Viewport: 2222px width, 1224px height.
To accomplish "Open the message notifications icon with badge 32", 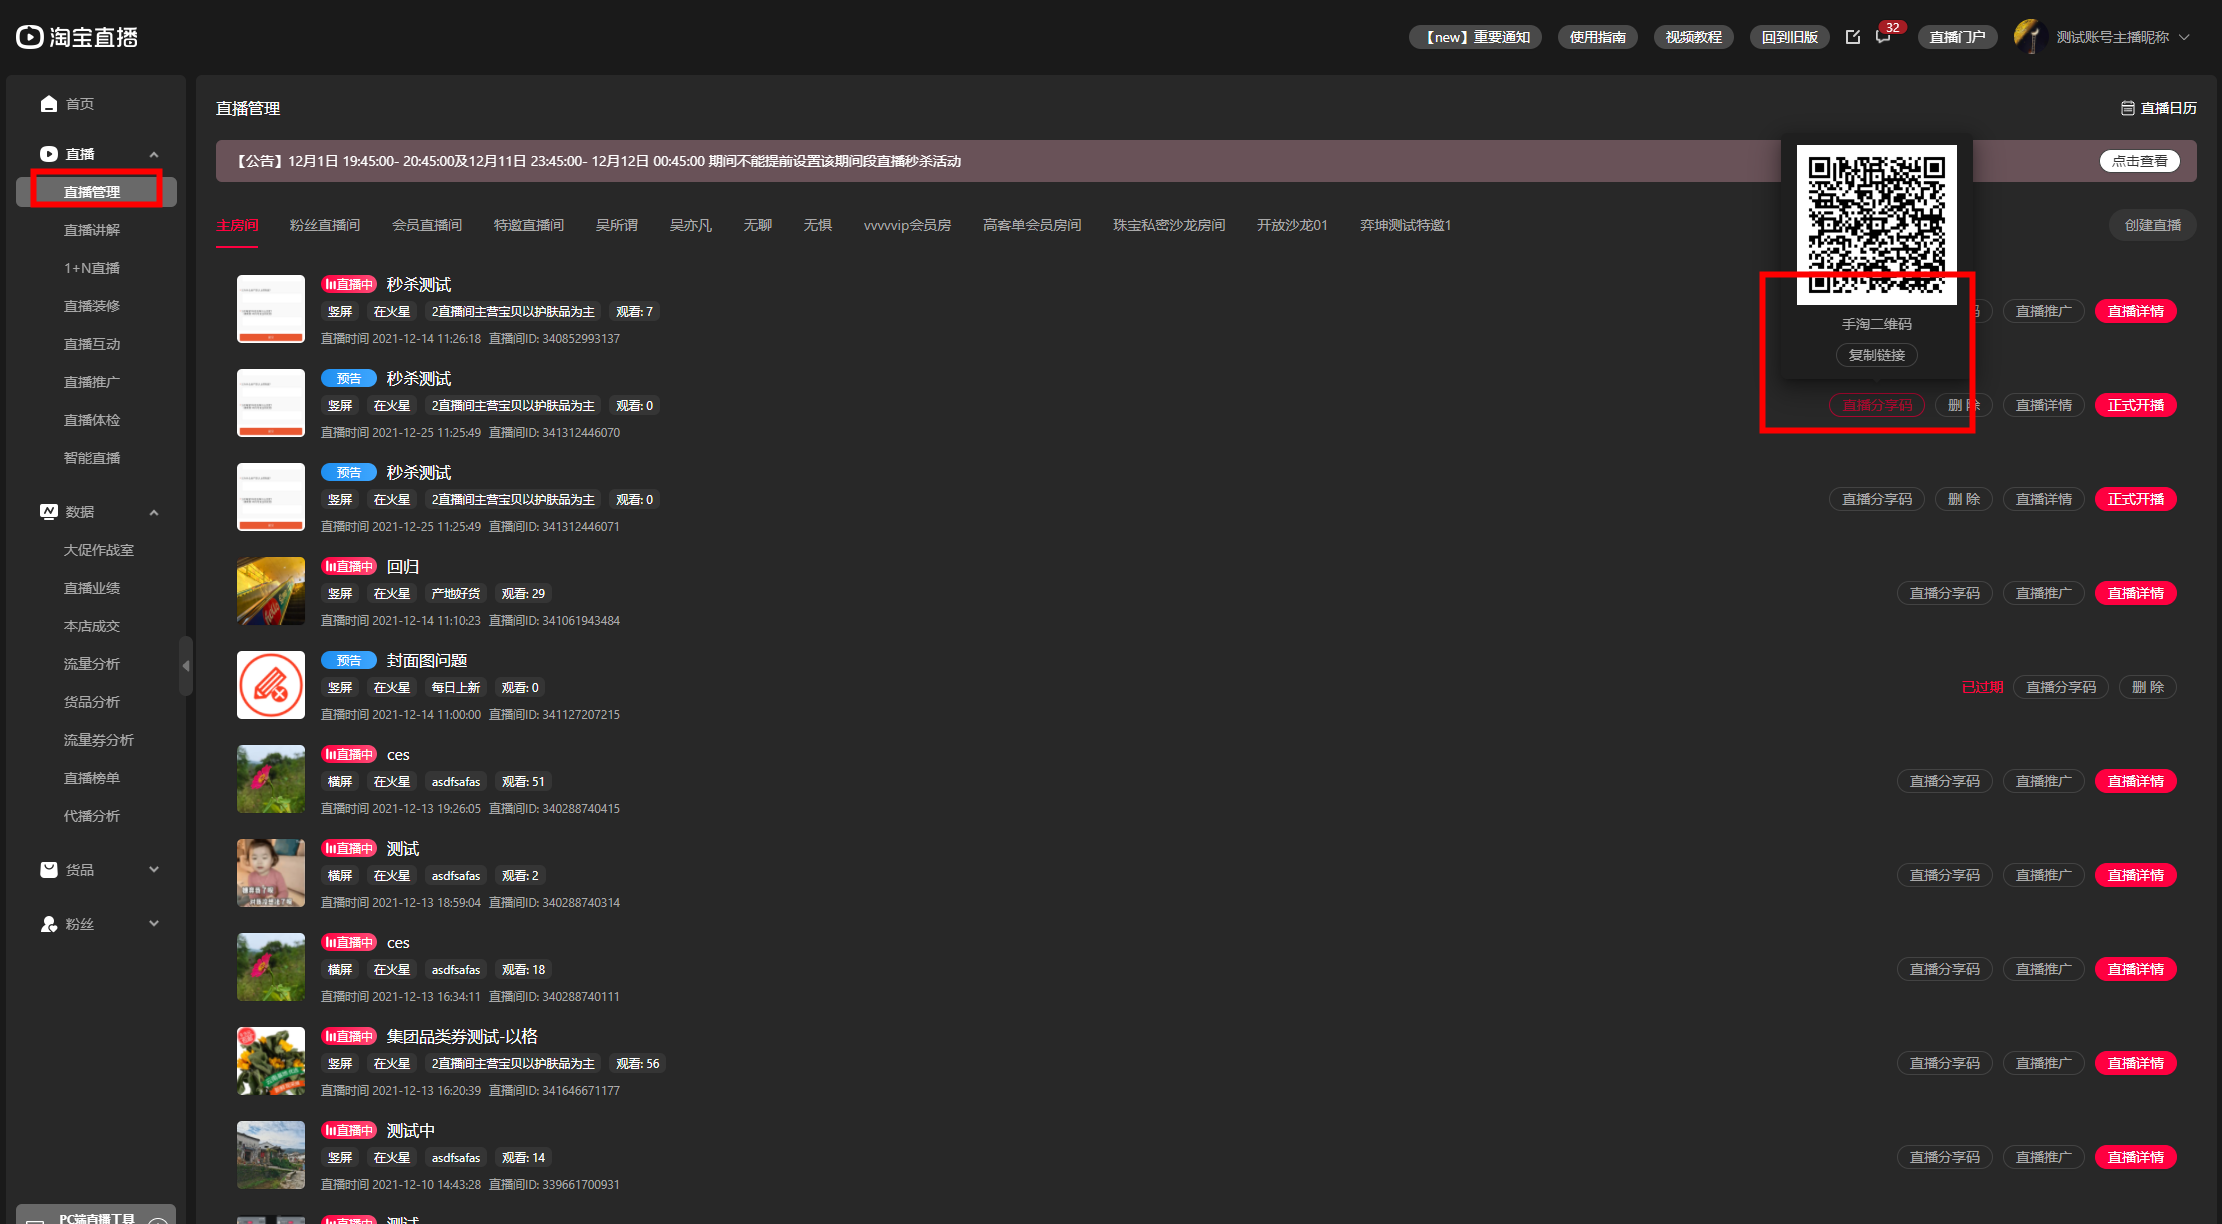I will [1883, 37].
